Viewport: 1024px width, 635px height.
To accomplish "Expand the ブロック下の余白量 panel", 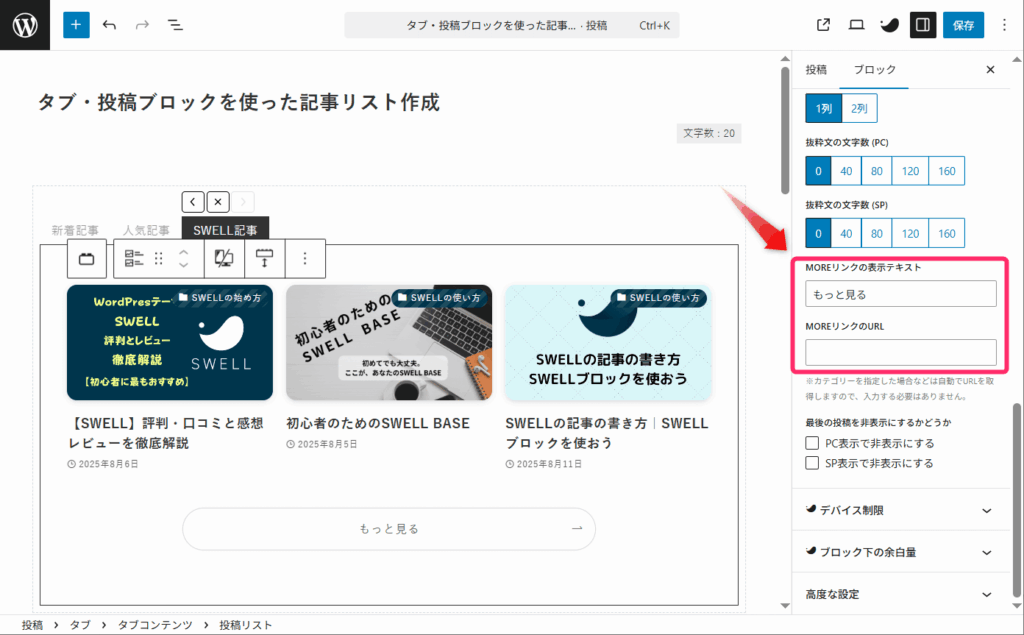I will 901,552.
